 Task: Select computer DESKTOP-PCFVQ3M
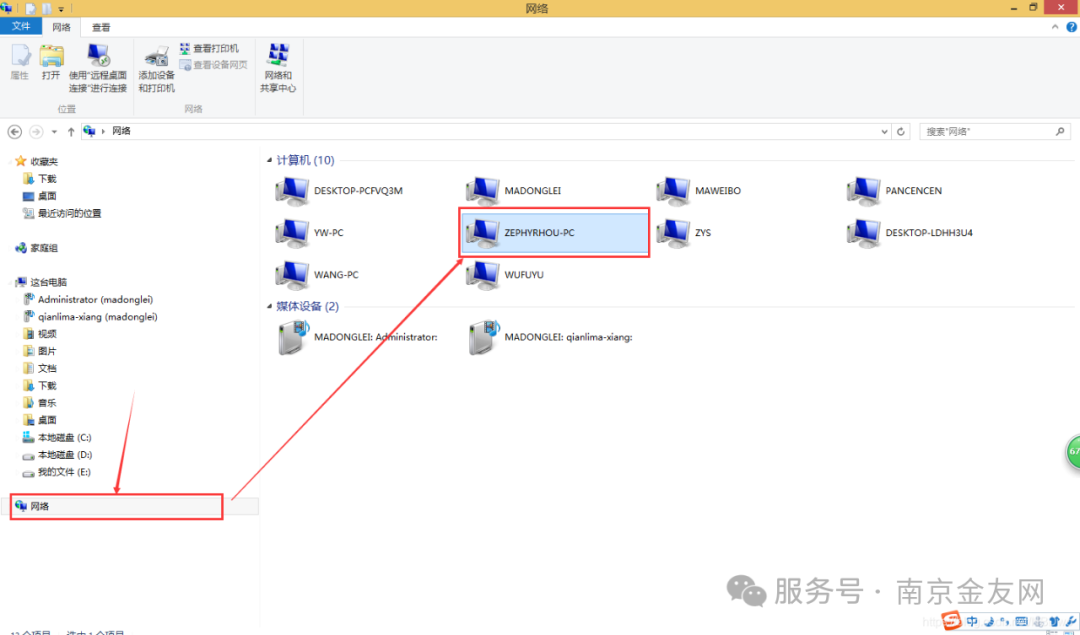[339, 191]
